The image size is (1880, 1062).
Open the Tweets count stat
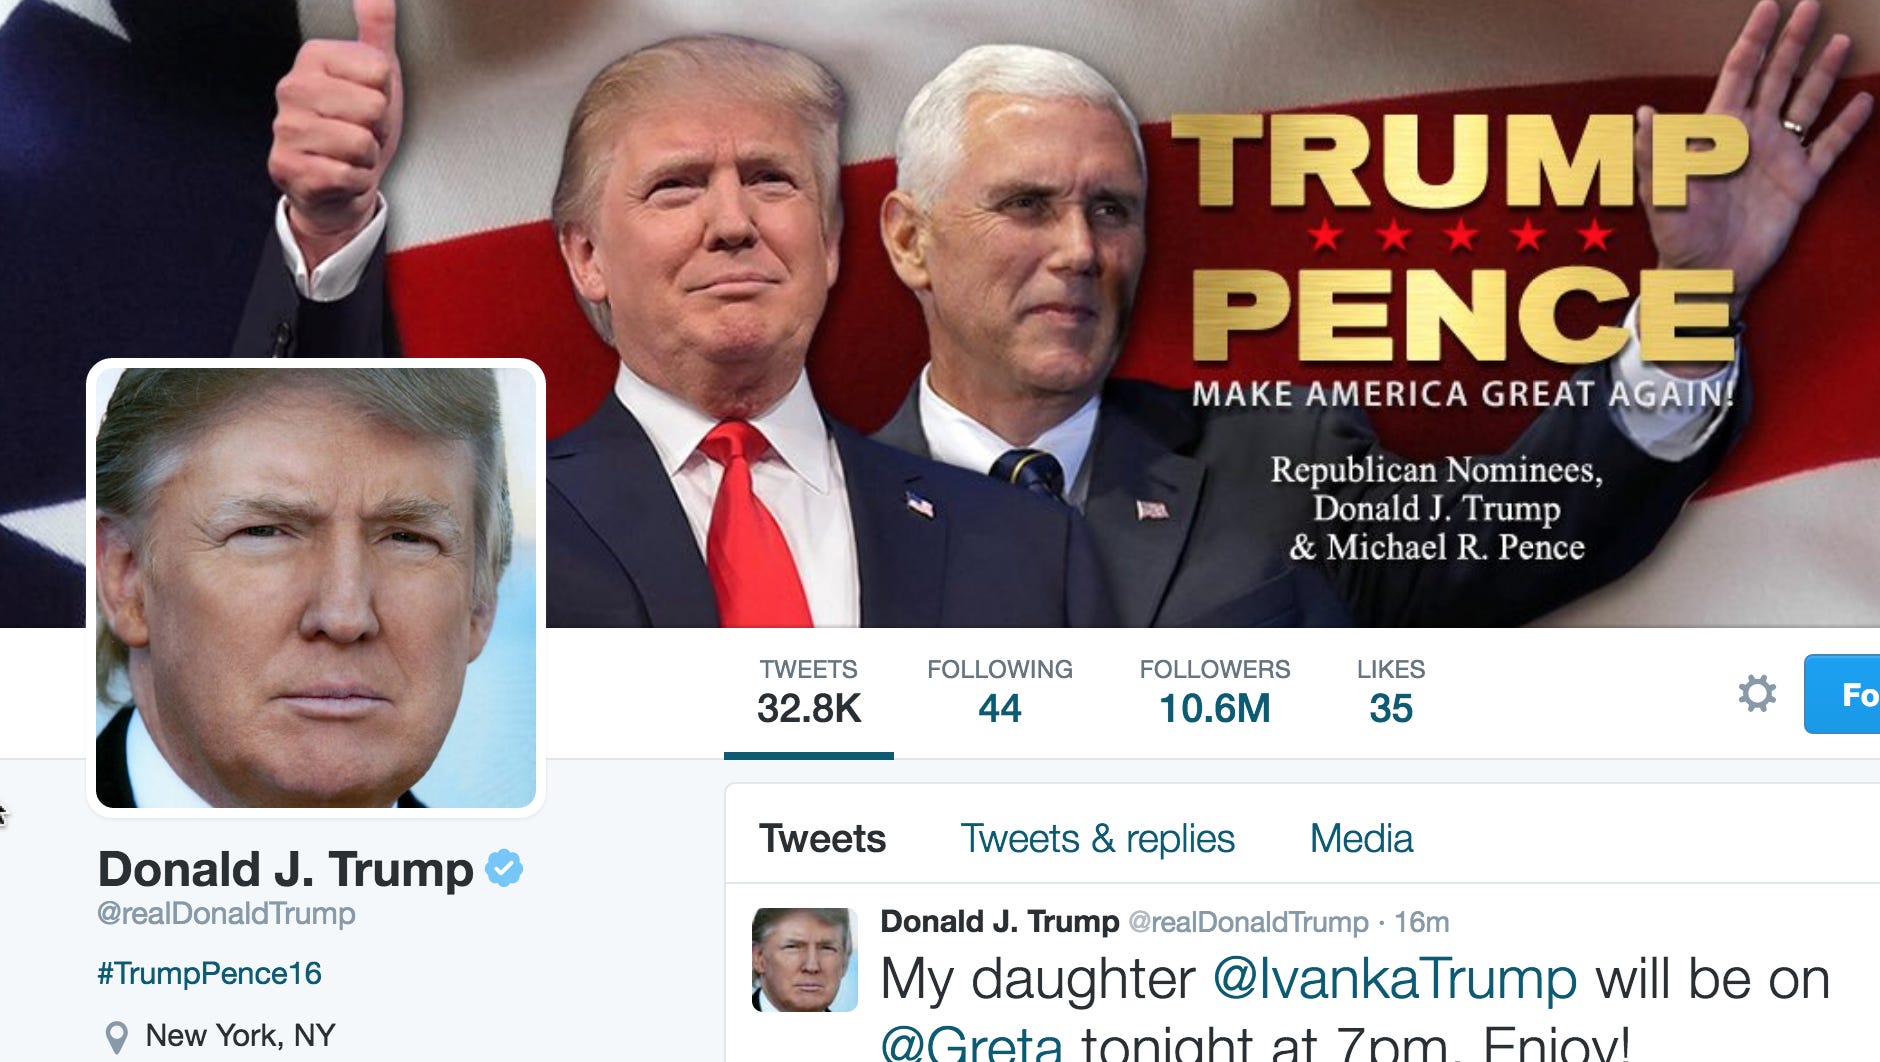[x=809, y=692]
